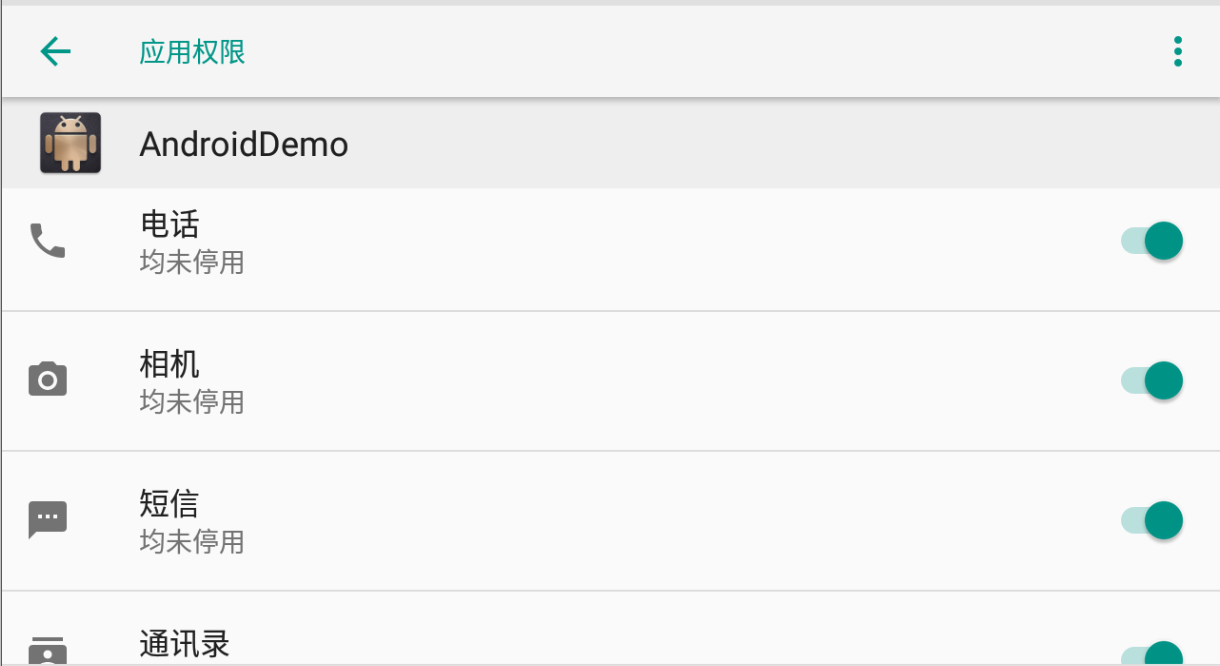Toggle the 短信 permission switch

[1152, 521]
